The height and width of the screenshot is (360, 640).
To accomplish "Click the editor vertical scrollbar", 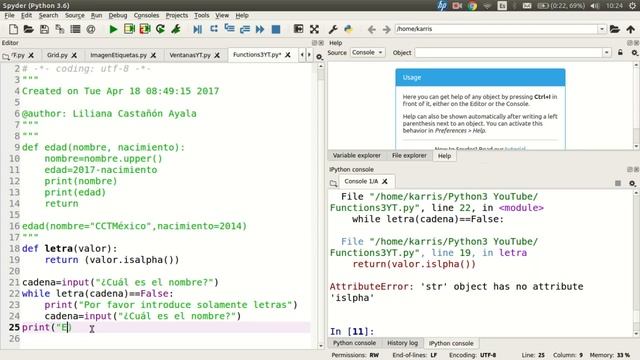I will pyautogui.click(x=321, y=206).
